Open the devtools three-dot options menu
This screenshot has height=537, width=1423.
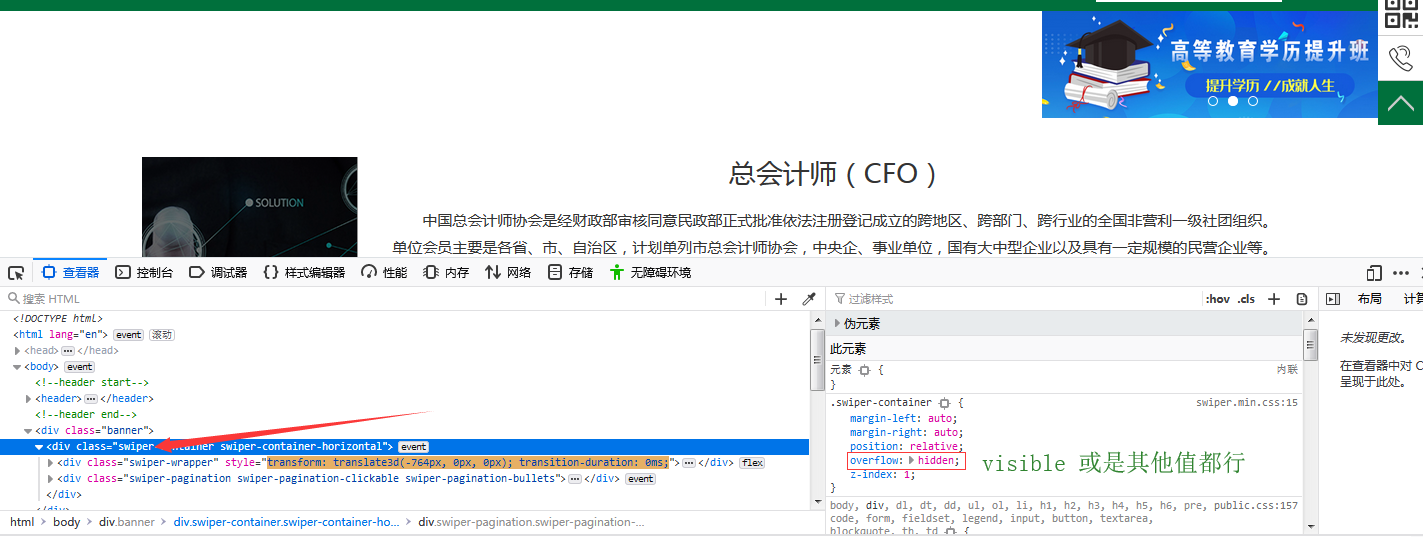[x=1400, y=272]
